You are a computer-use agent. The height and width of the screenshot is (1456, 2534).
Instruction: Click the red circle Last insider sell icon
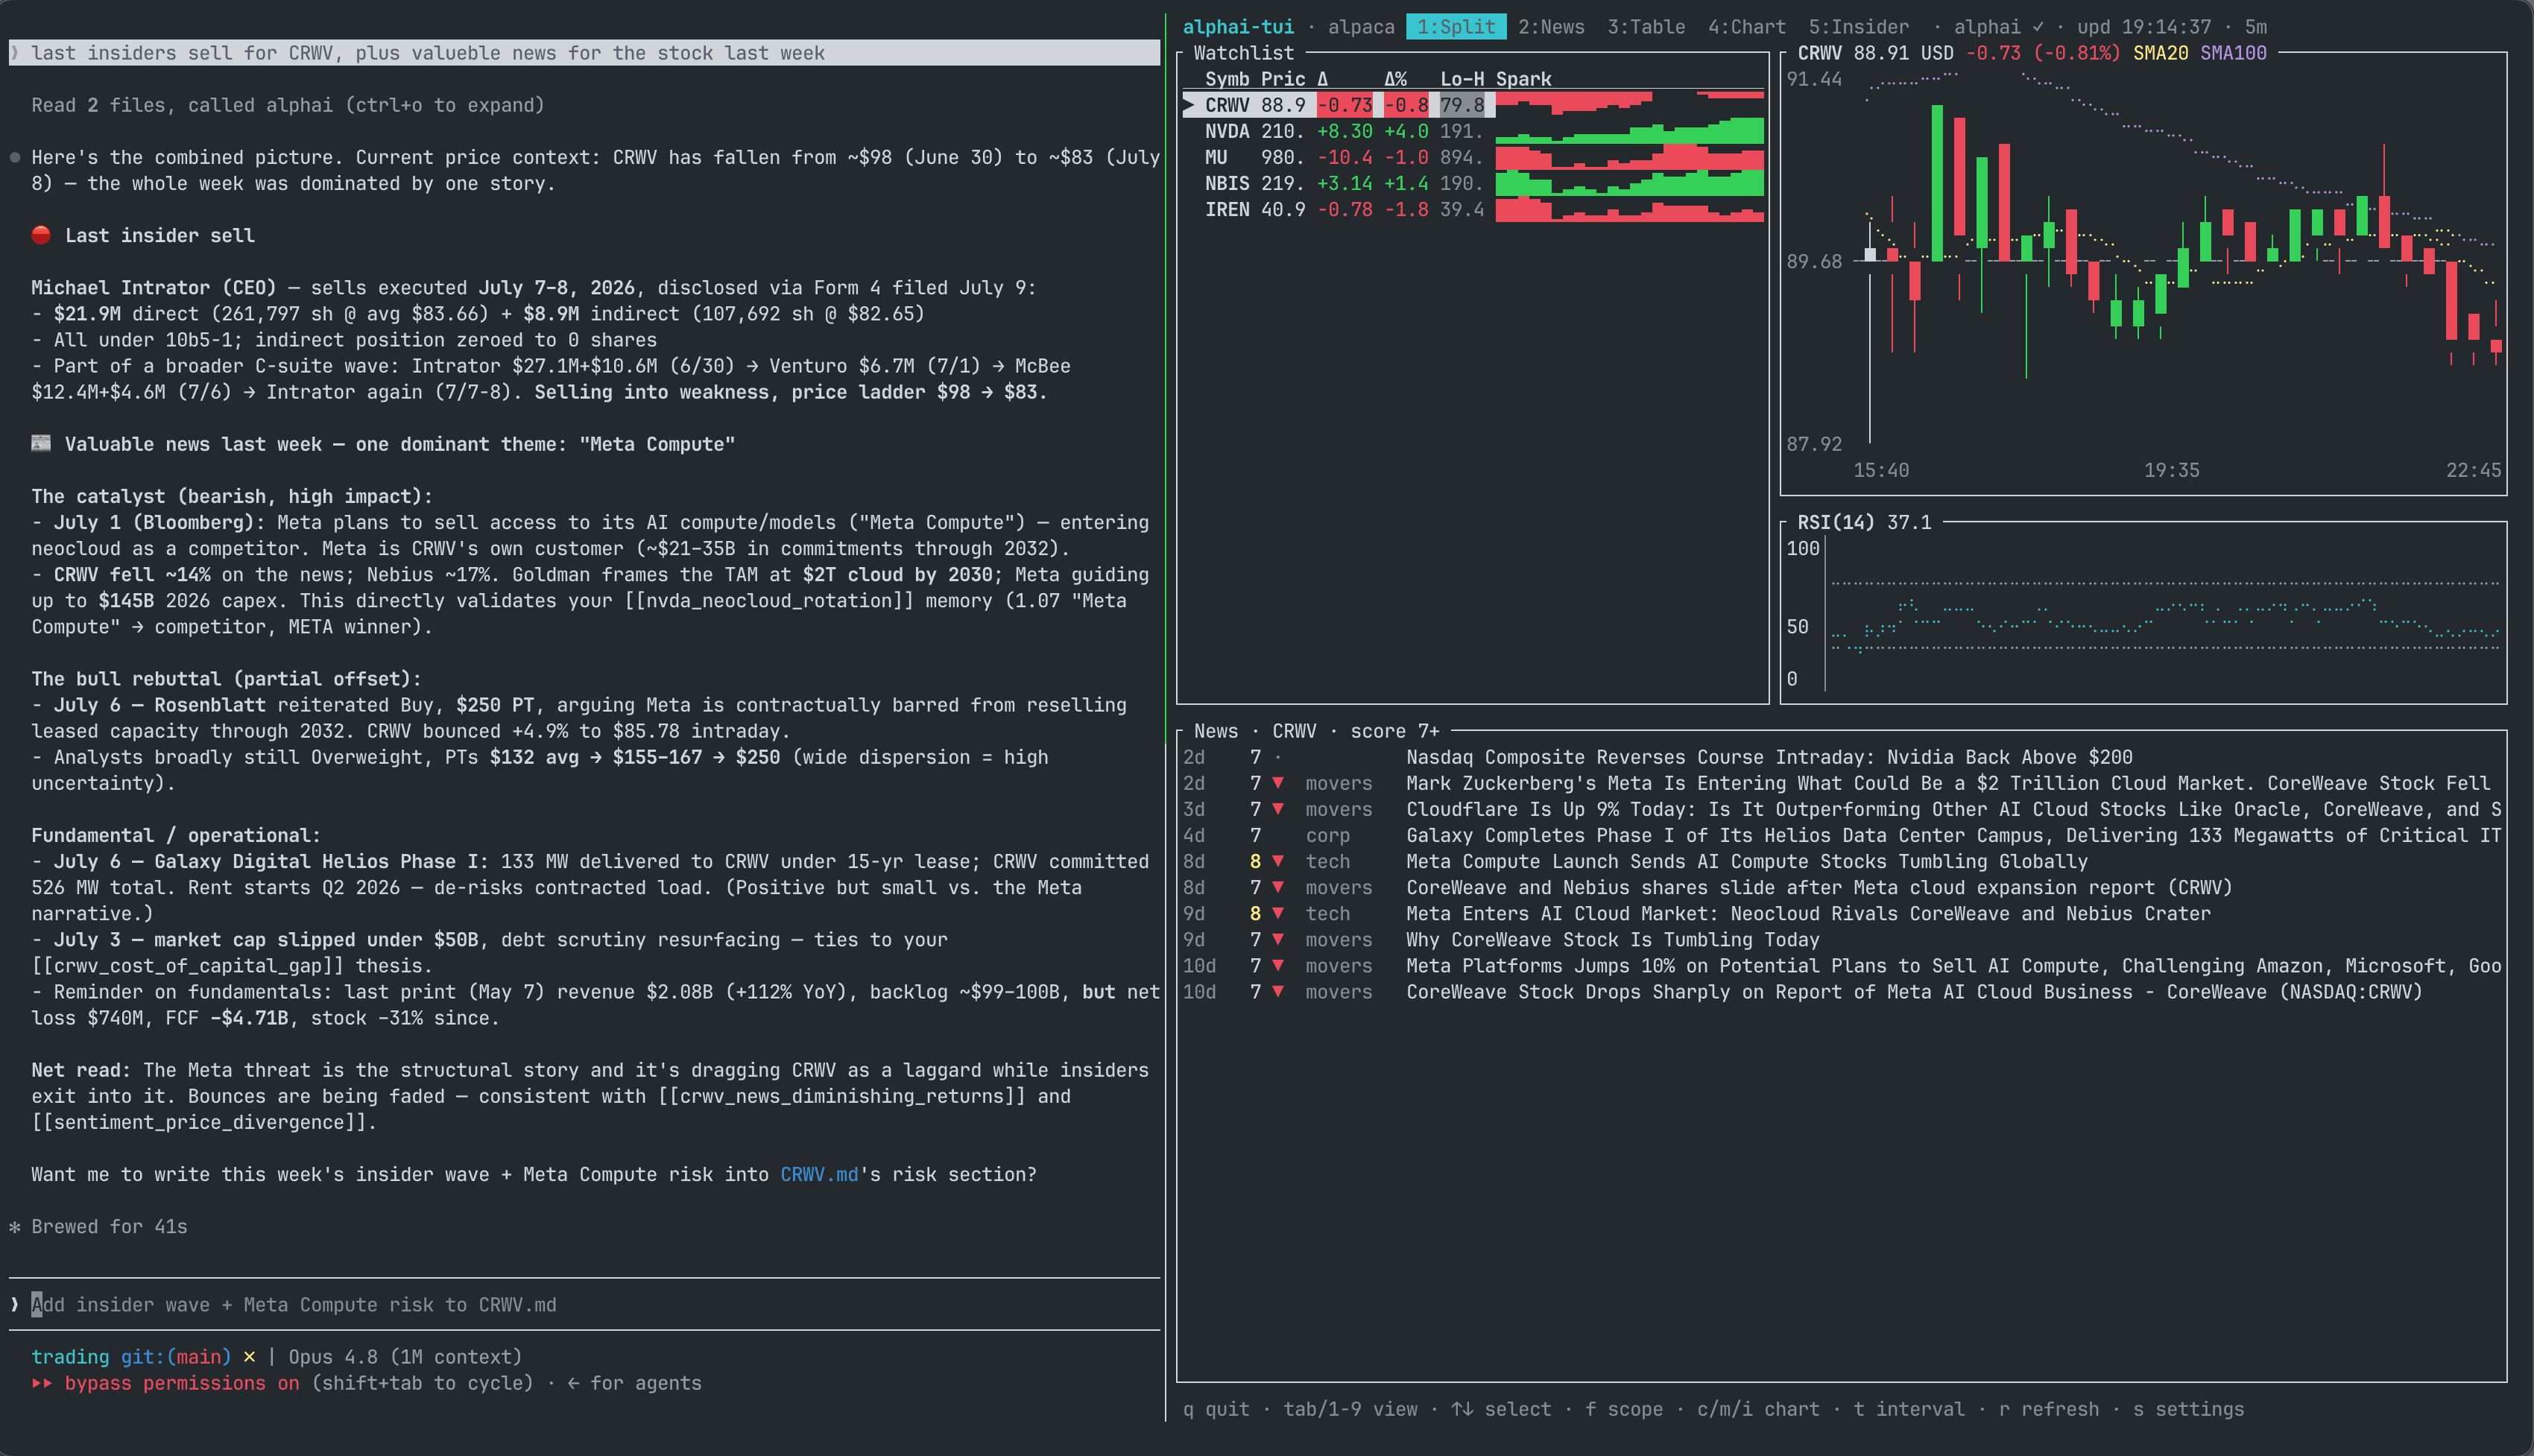41,235
